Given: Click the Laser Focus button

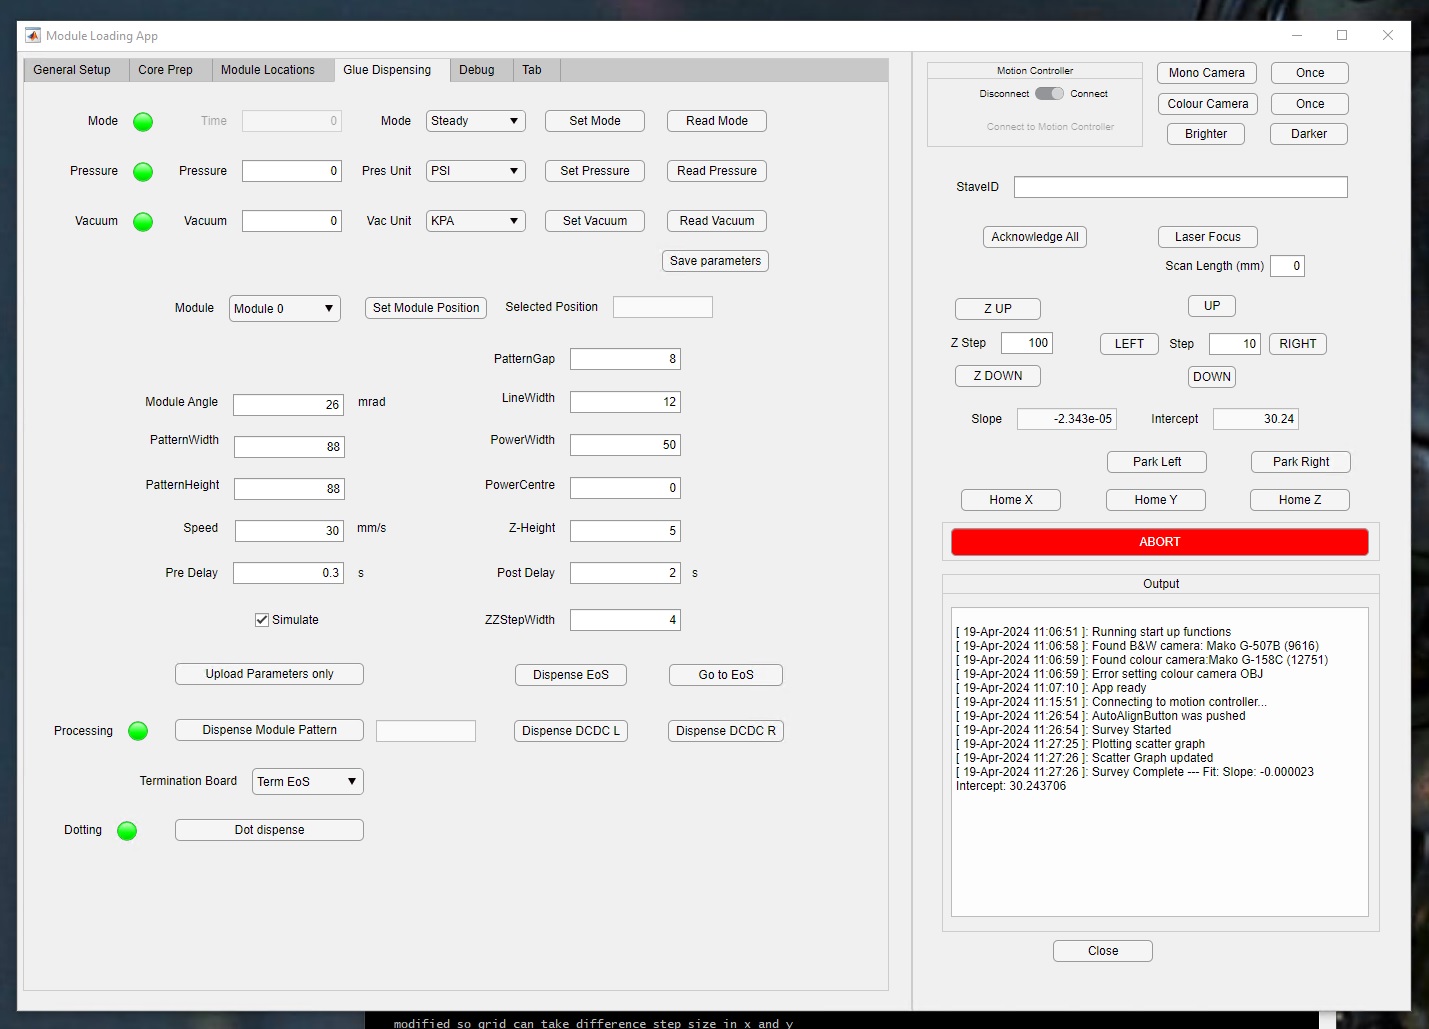Looking at the screenshot, I should point(1208,237).
